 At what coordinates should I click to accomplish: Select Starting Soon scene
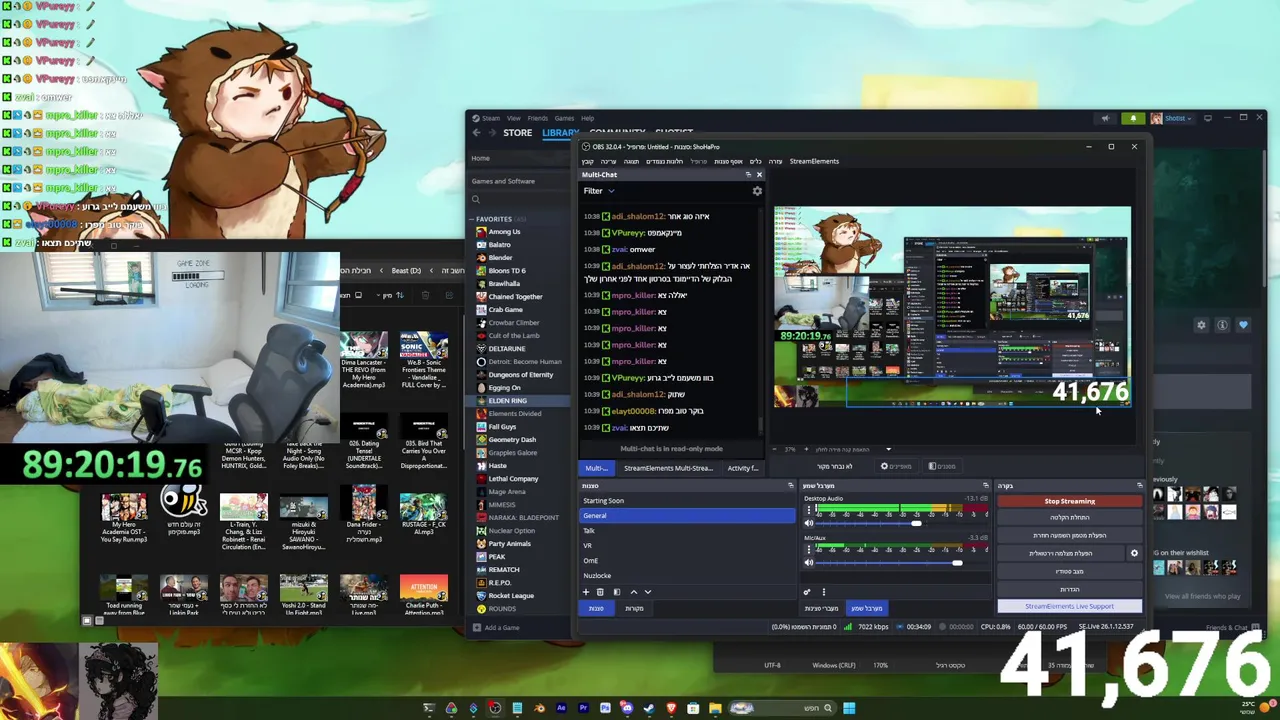[688, 501]
